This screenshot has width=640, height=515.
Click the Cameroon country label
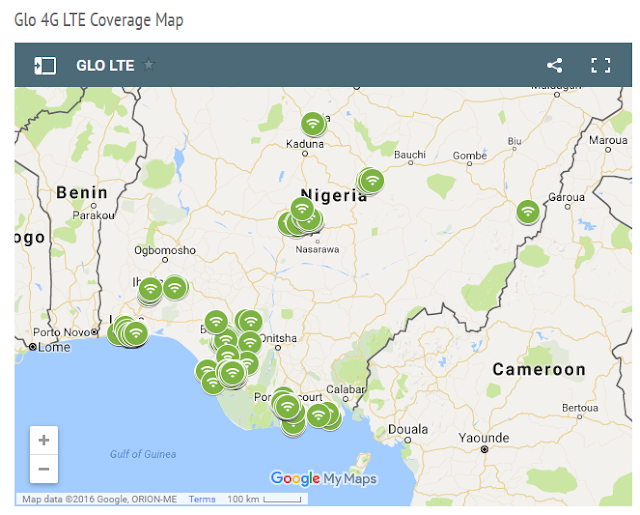[x=539, y=370]
